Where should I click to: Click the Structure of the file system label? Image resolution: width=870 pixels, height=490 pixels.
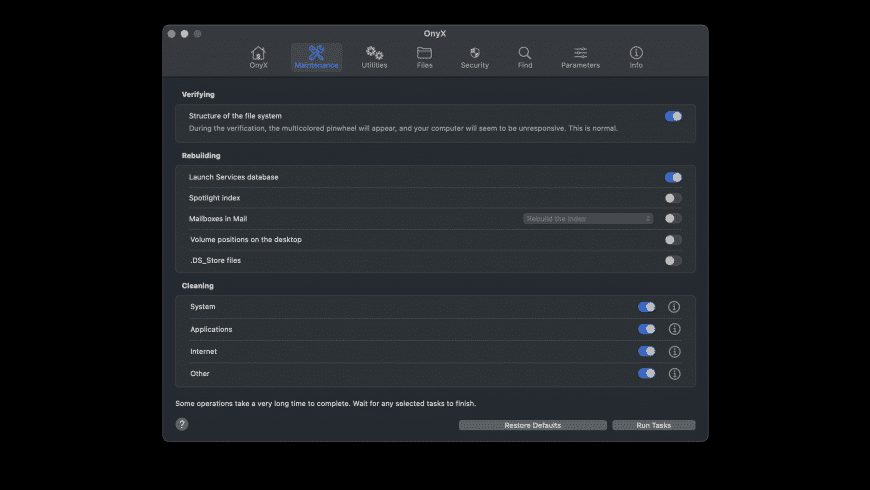(235, 116)
